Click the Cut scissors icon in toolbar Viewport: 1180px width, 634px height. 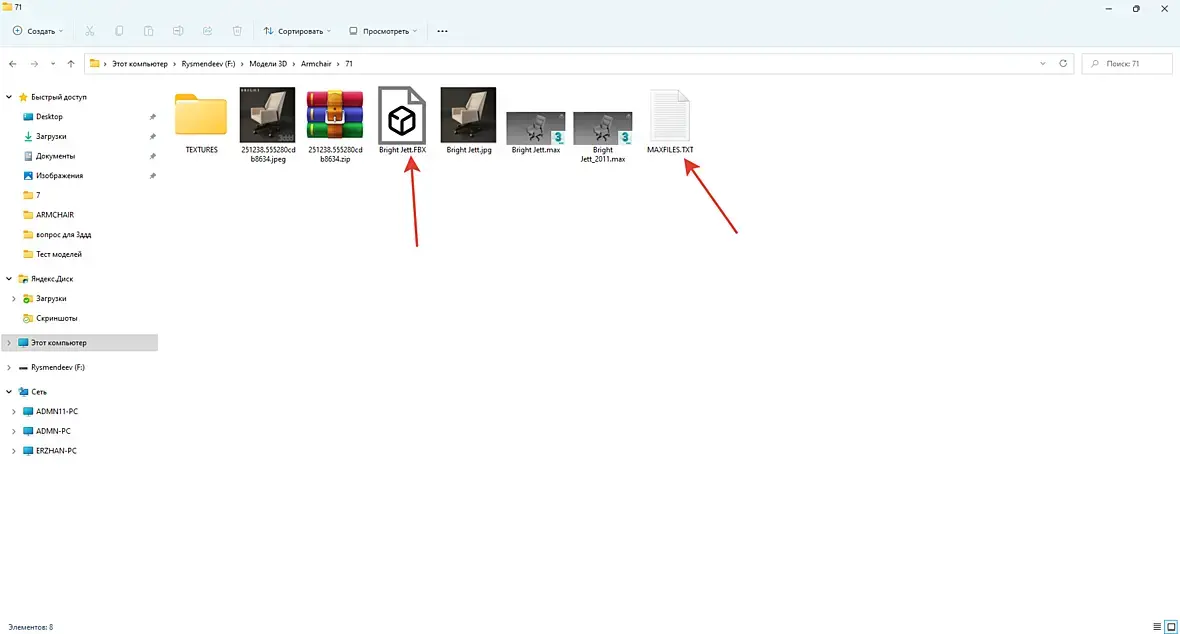90,31
